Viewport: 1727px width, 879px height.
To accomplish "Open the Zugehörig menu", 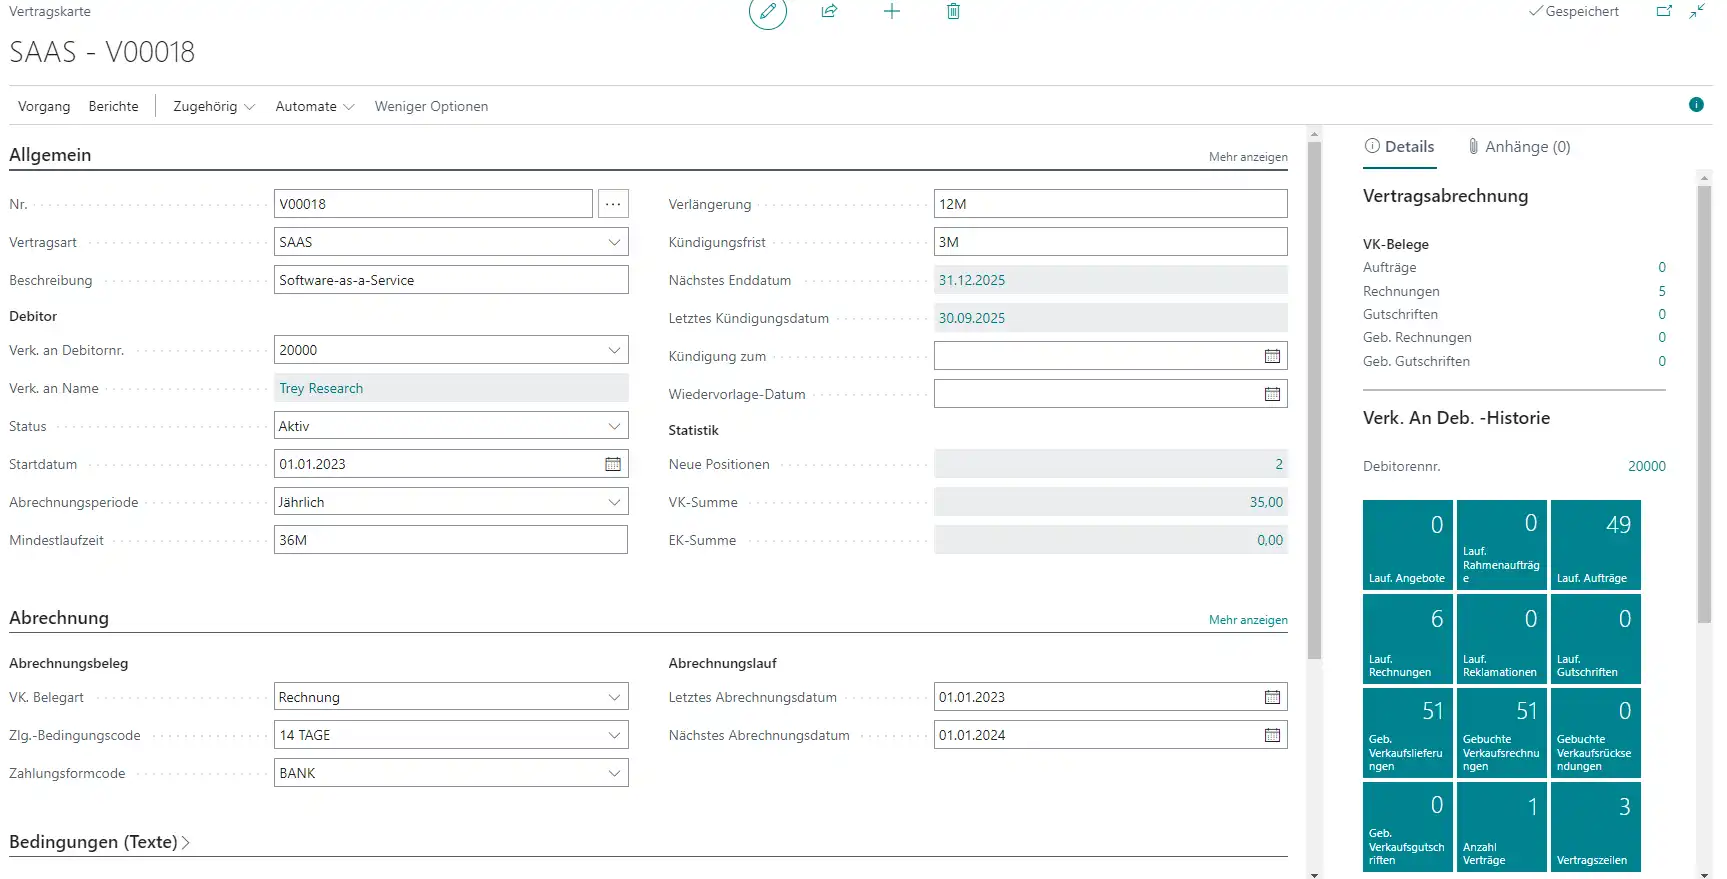I will coord(213,106).
